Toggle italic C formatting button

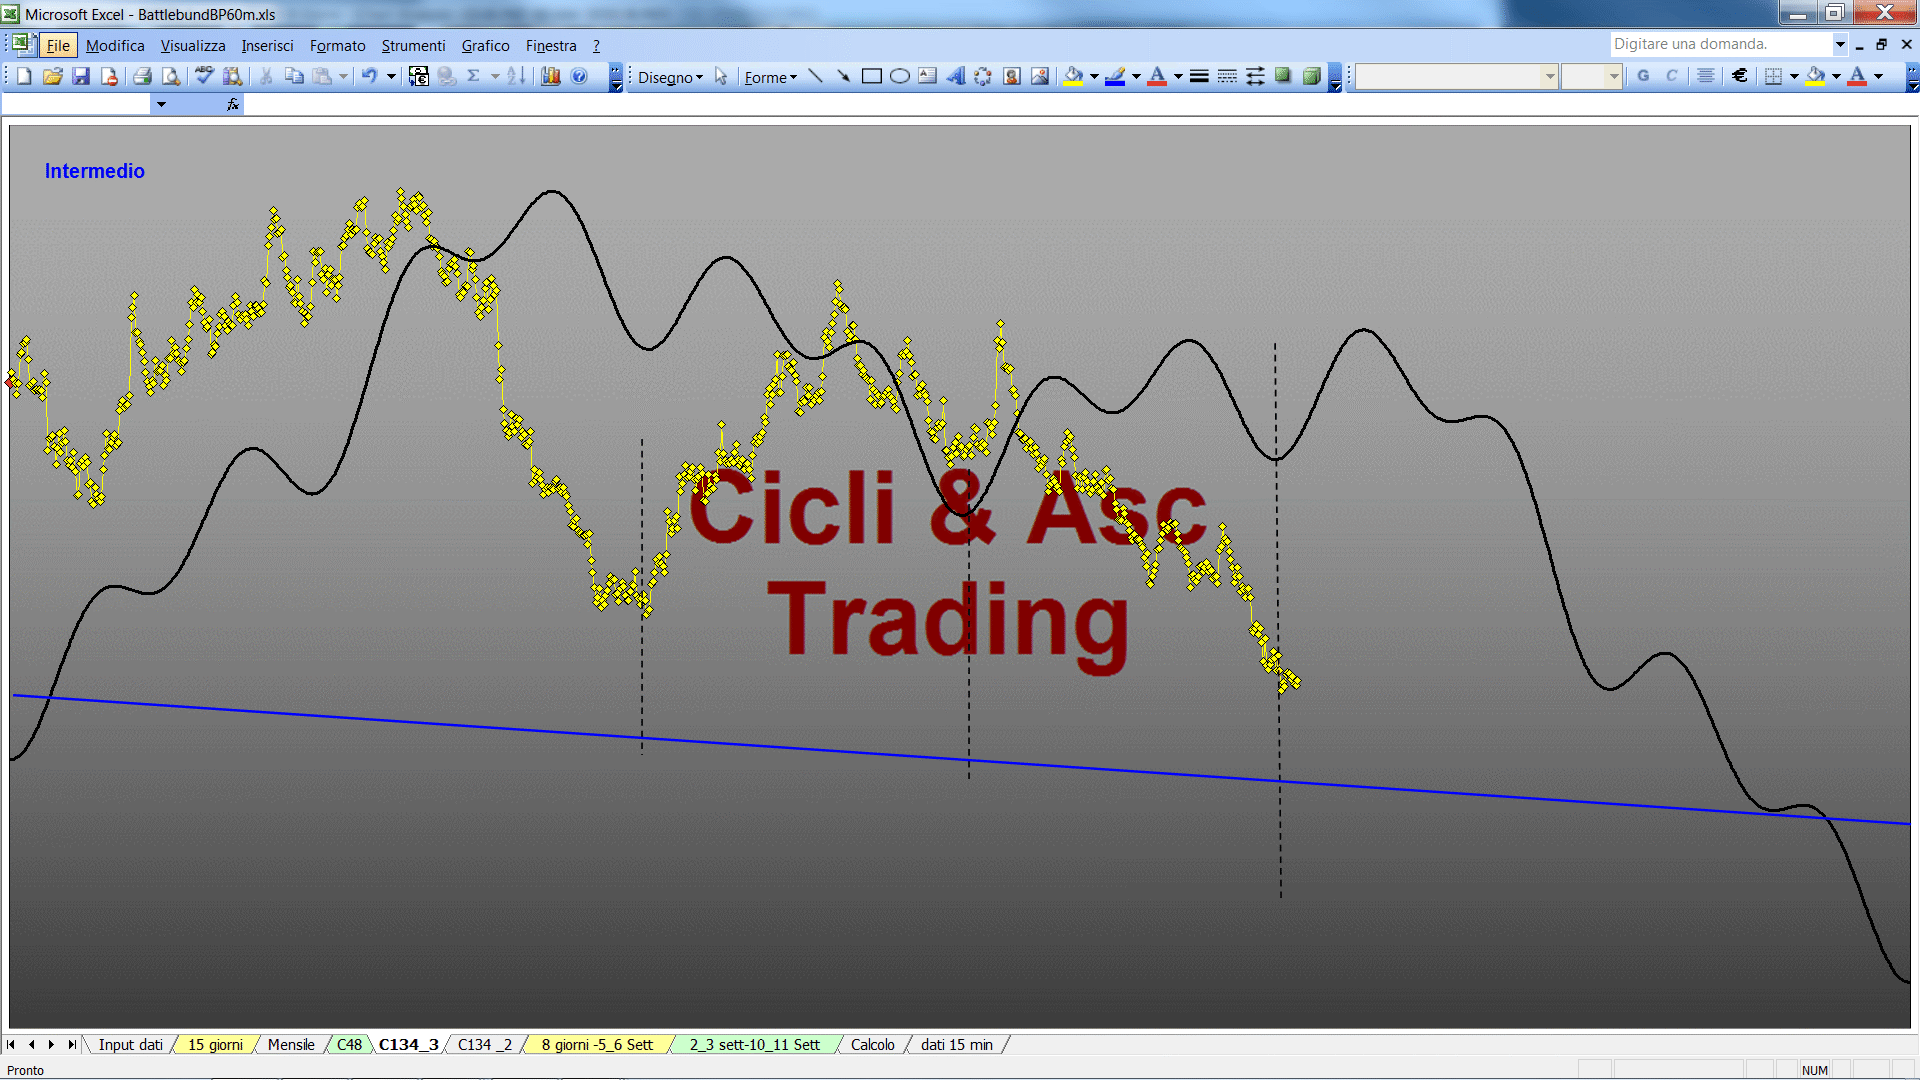click(1671, 76)
